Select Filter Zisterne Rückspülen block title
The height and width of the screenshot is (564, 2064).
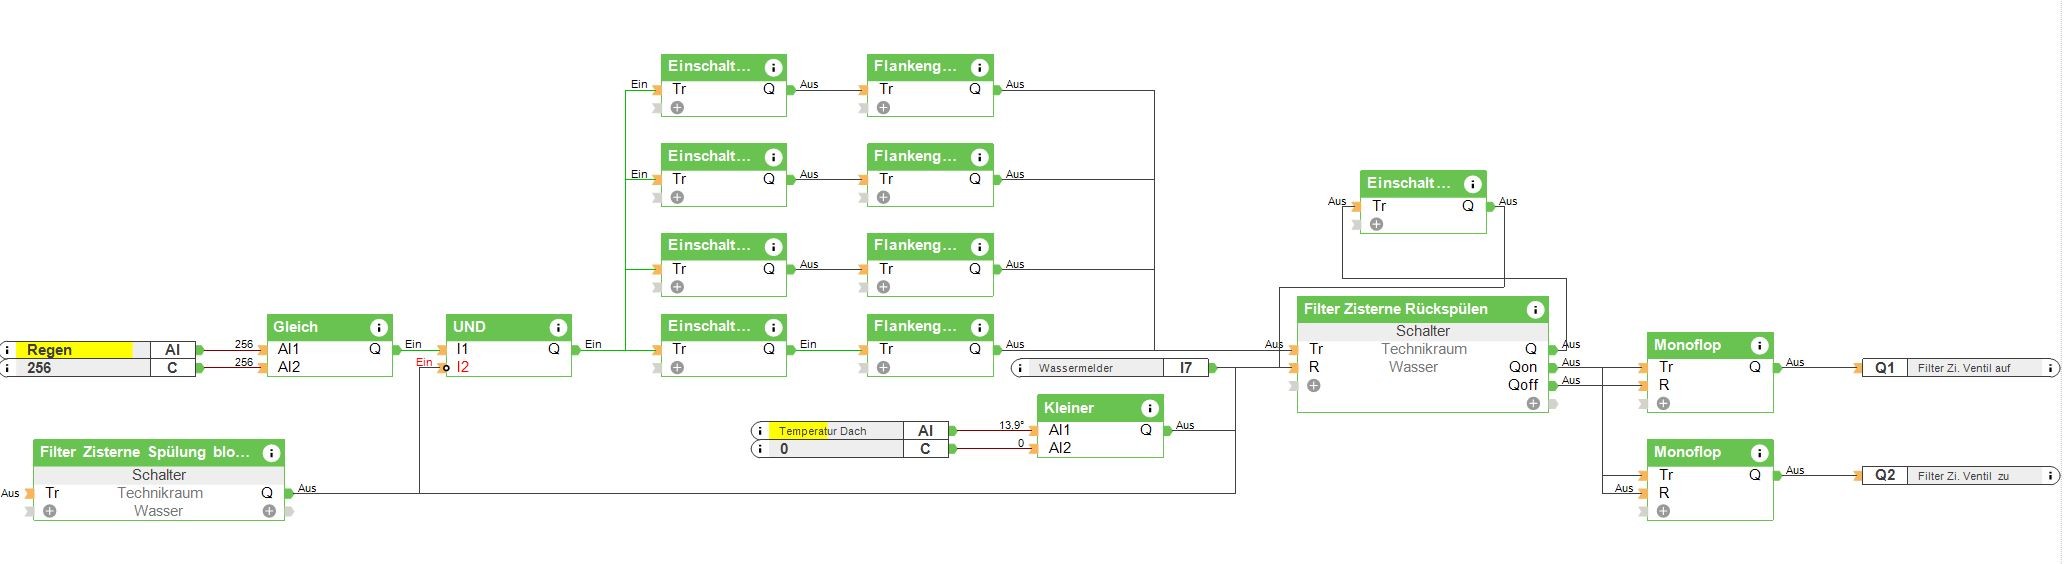click(1395, 309)
